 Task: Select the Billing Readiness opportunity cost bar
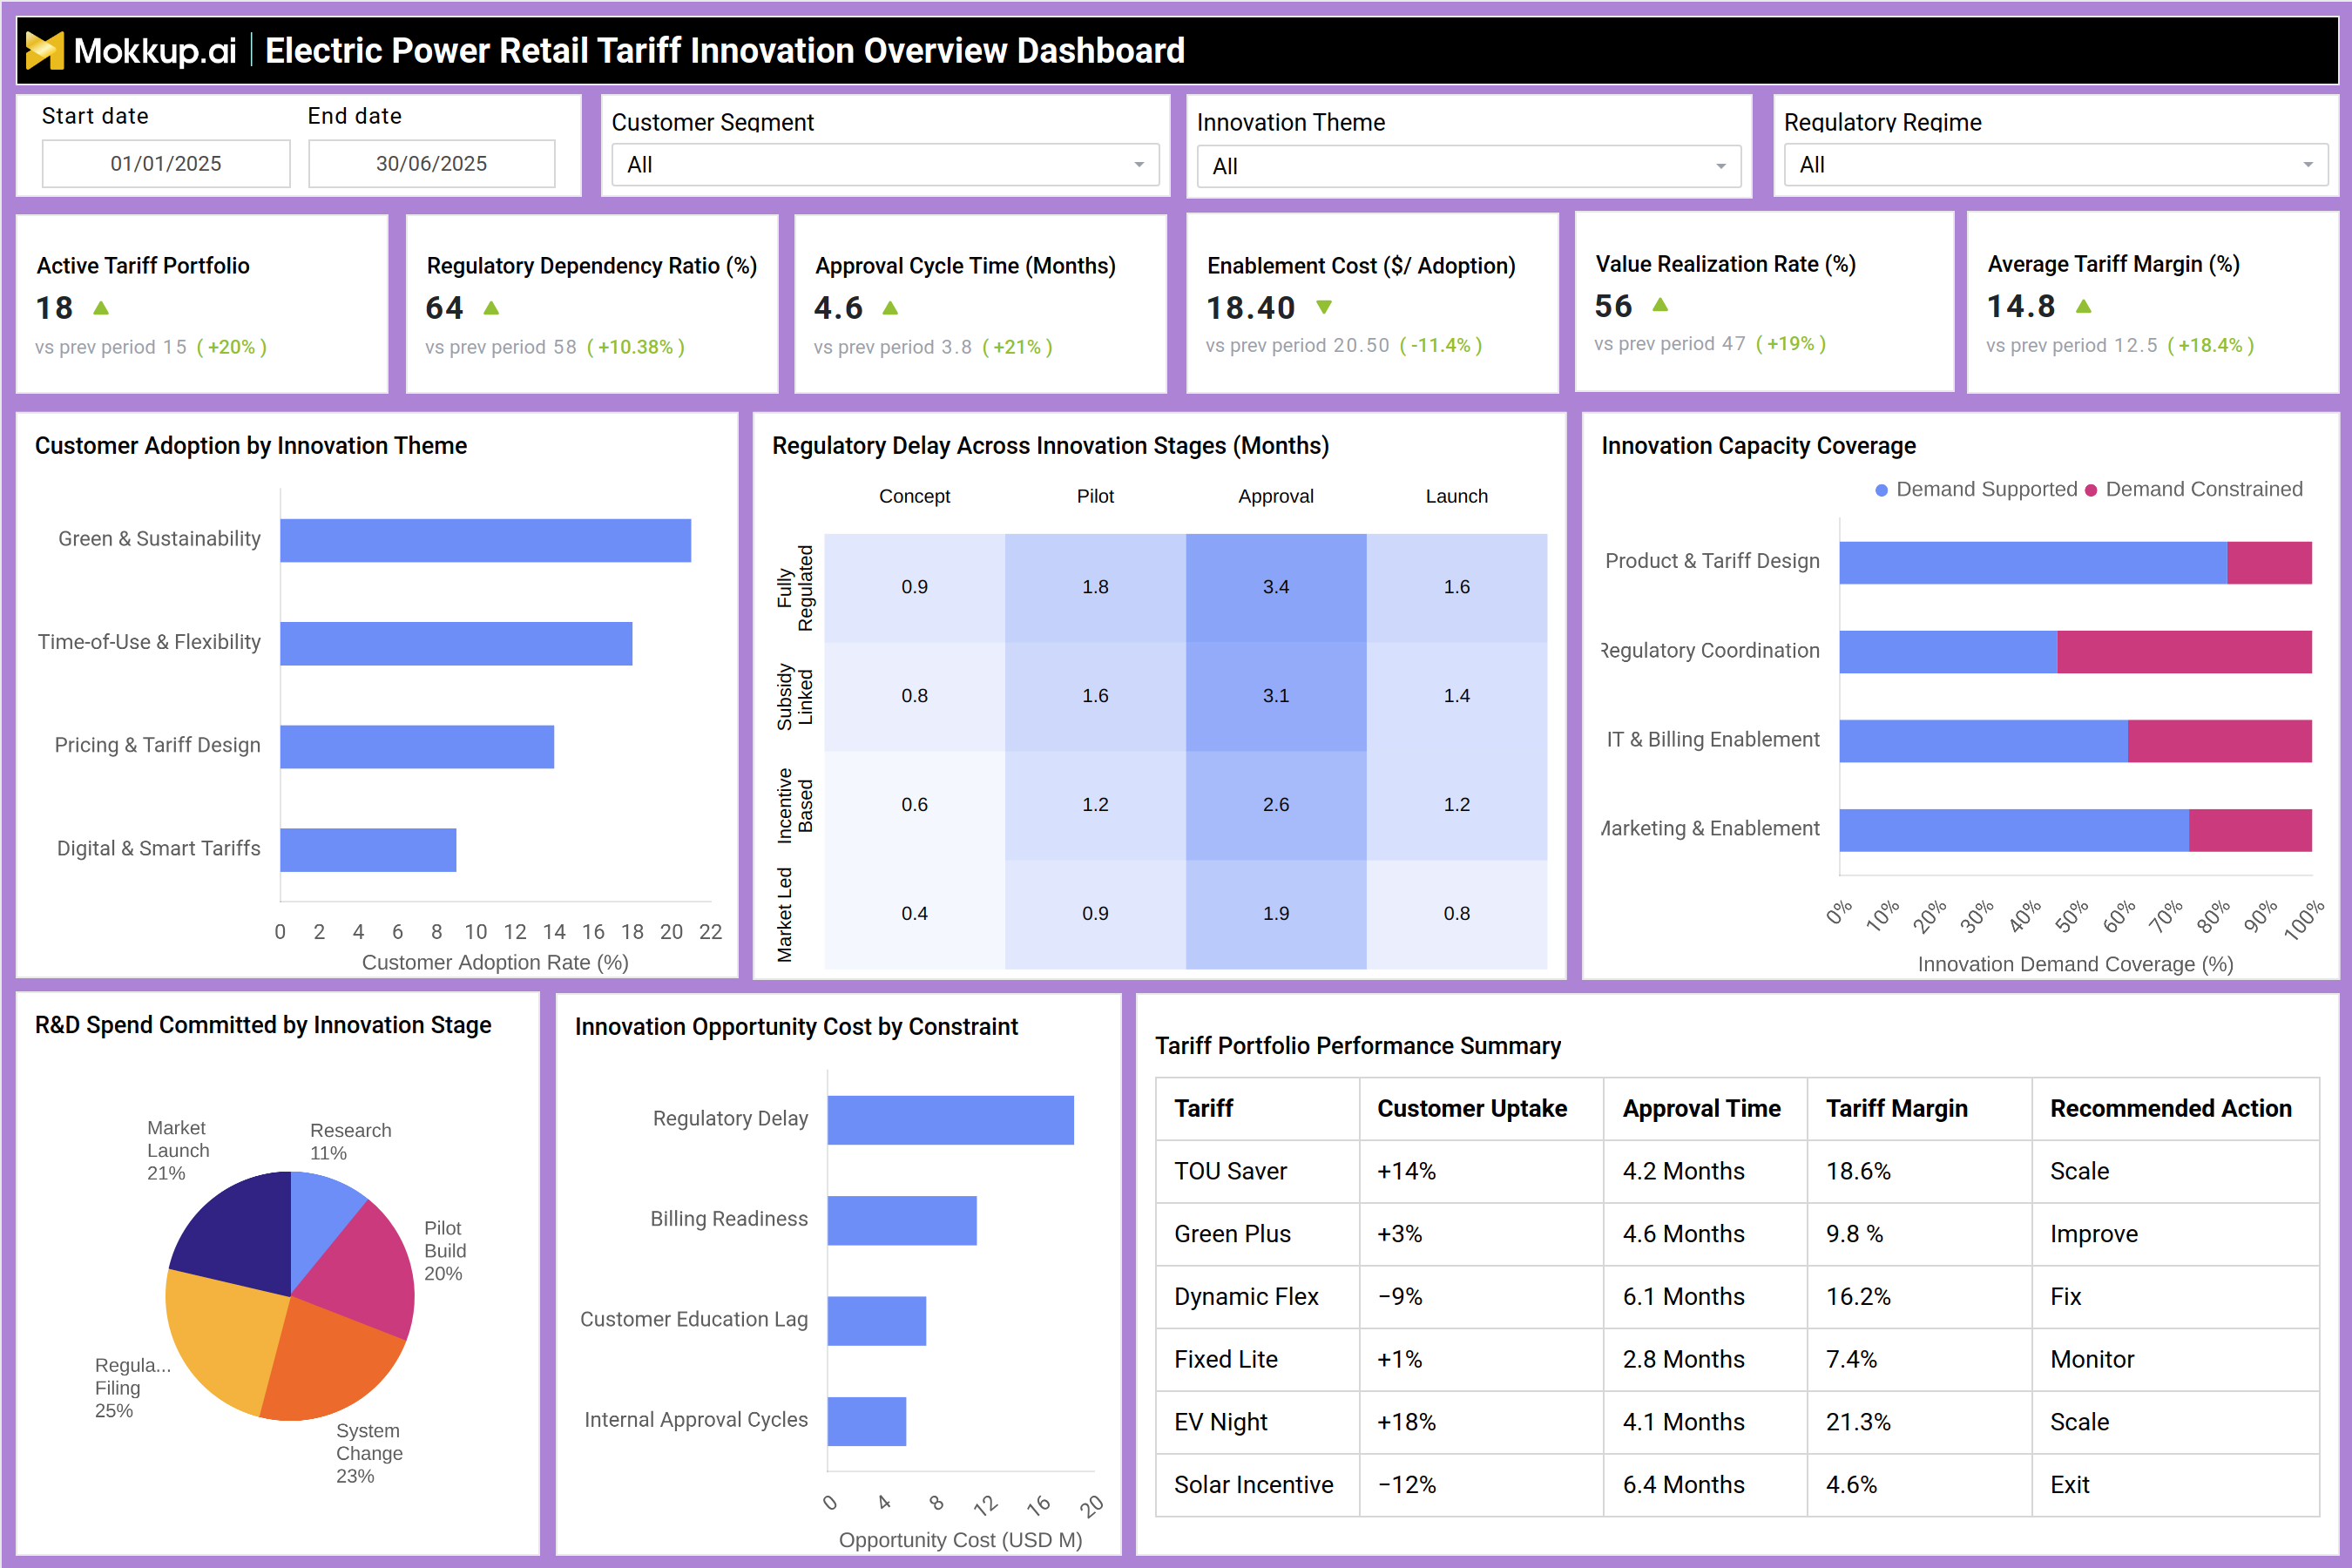(902, 1221)
